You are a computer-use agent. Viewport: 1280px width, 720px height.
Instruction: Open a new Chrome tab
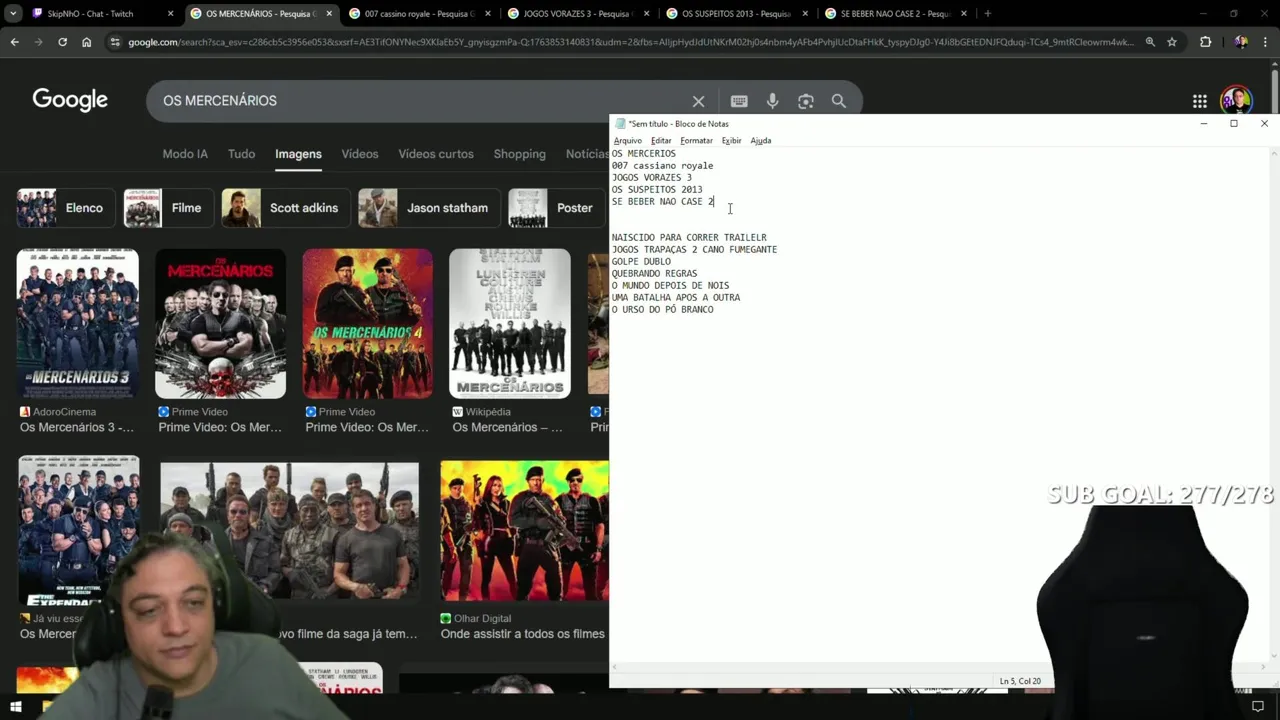coord(987,14)
